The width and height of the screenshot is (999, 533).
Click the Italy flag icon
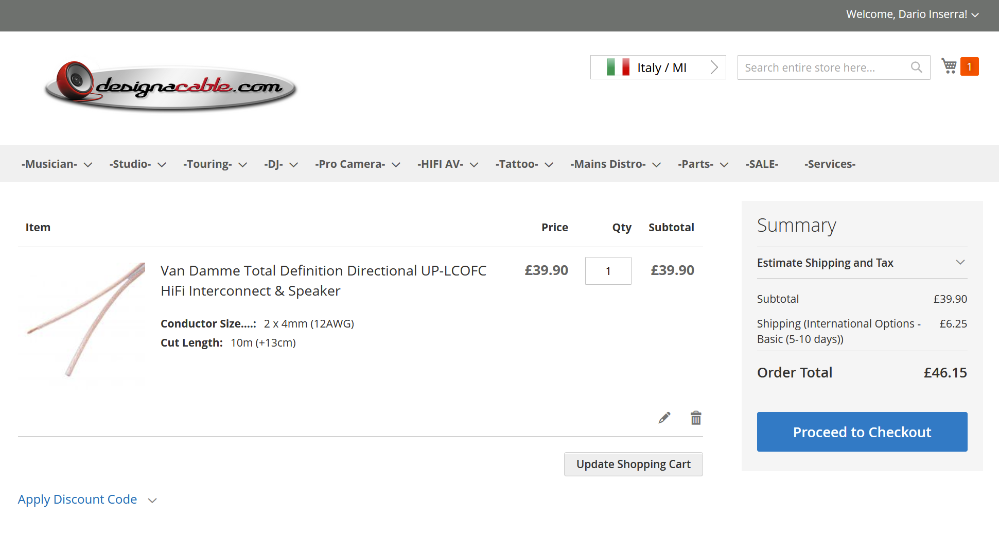(x=618, y=68)
